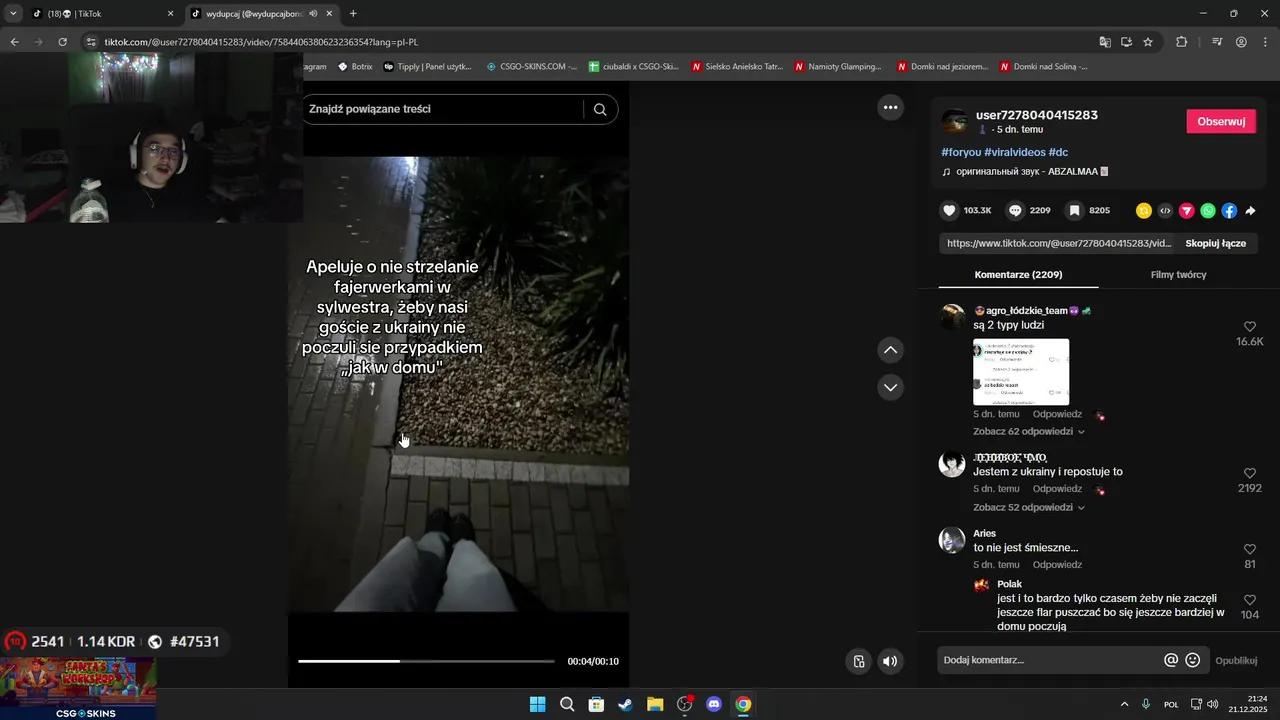Open Steam from the taskbar
The width and height of the screenshot is (1280, 720).
click(625, 704)
